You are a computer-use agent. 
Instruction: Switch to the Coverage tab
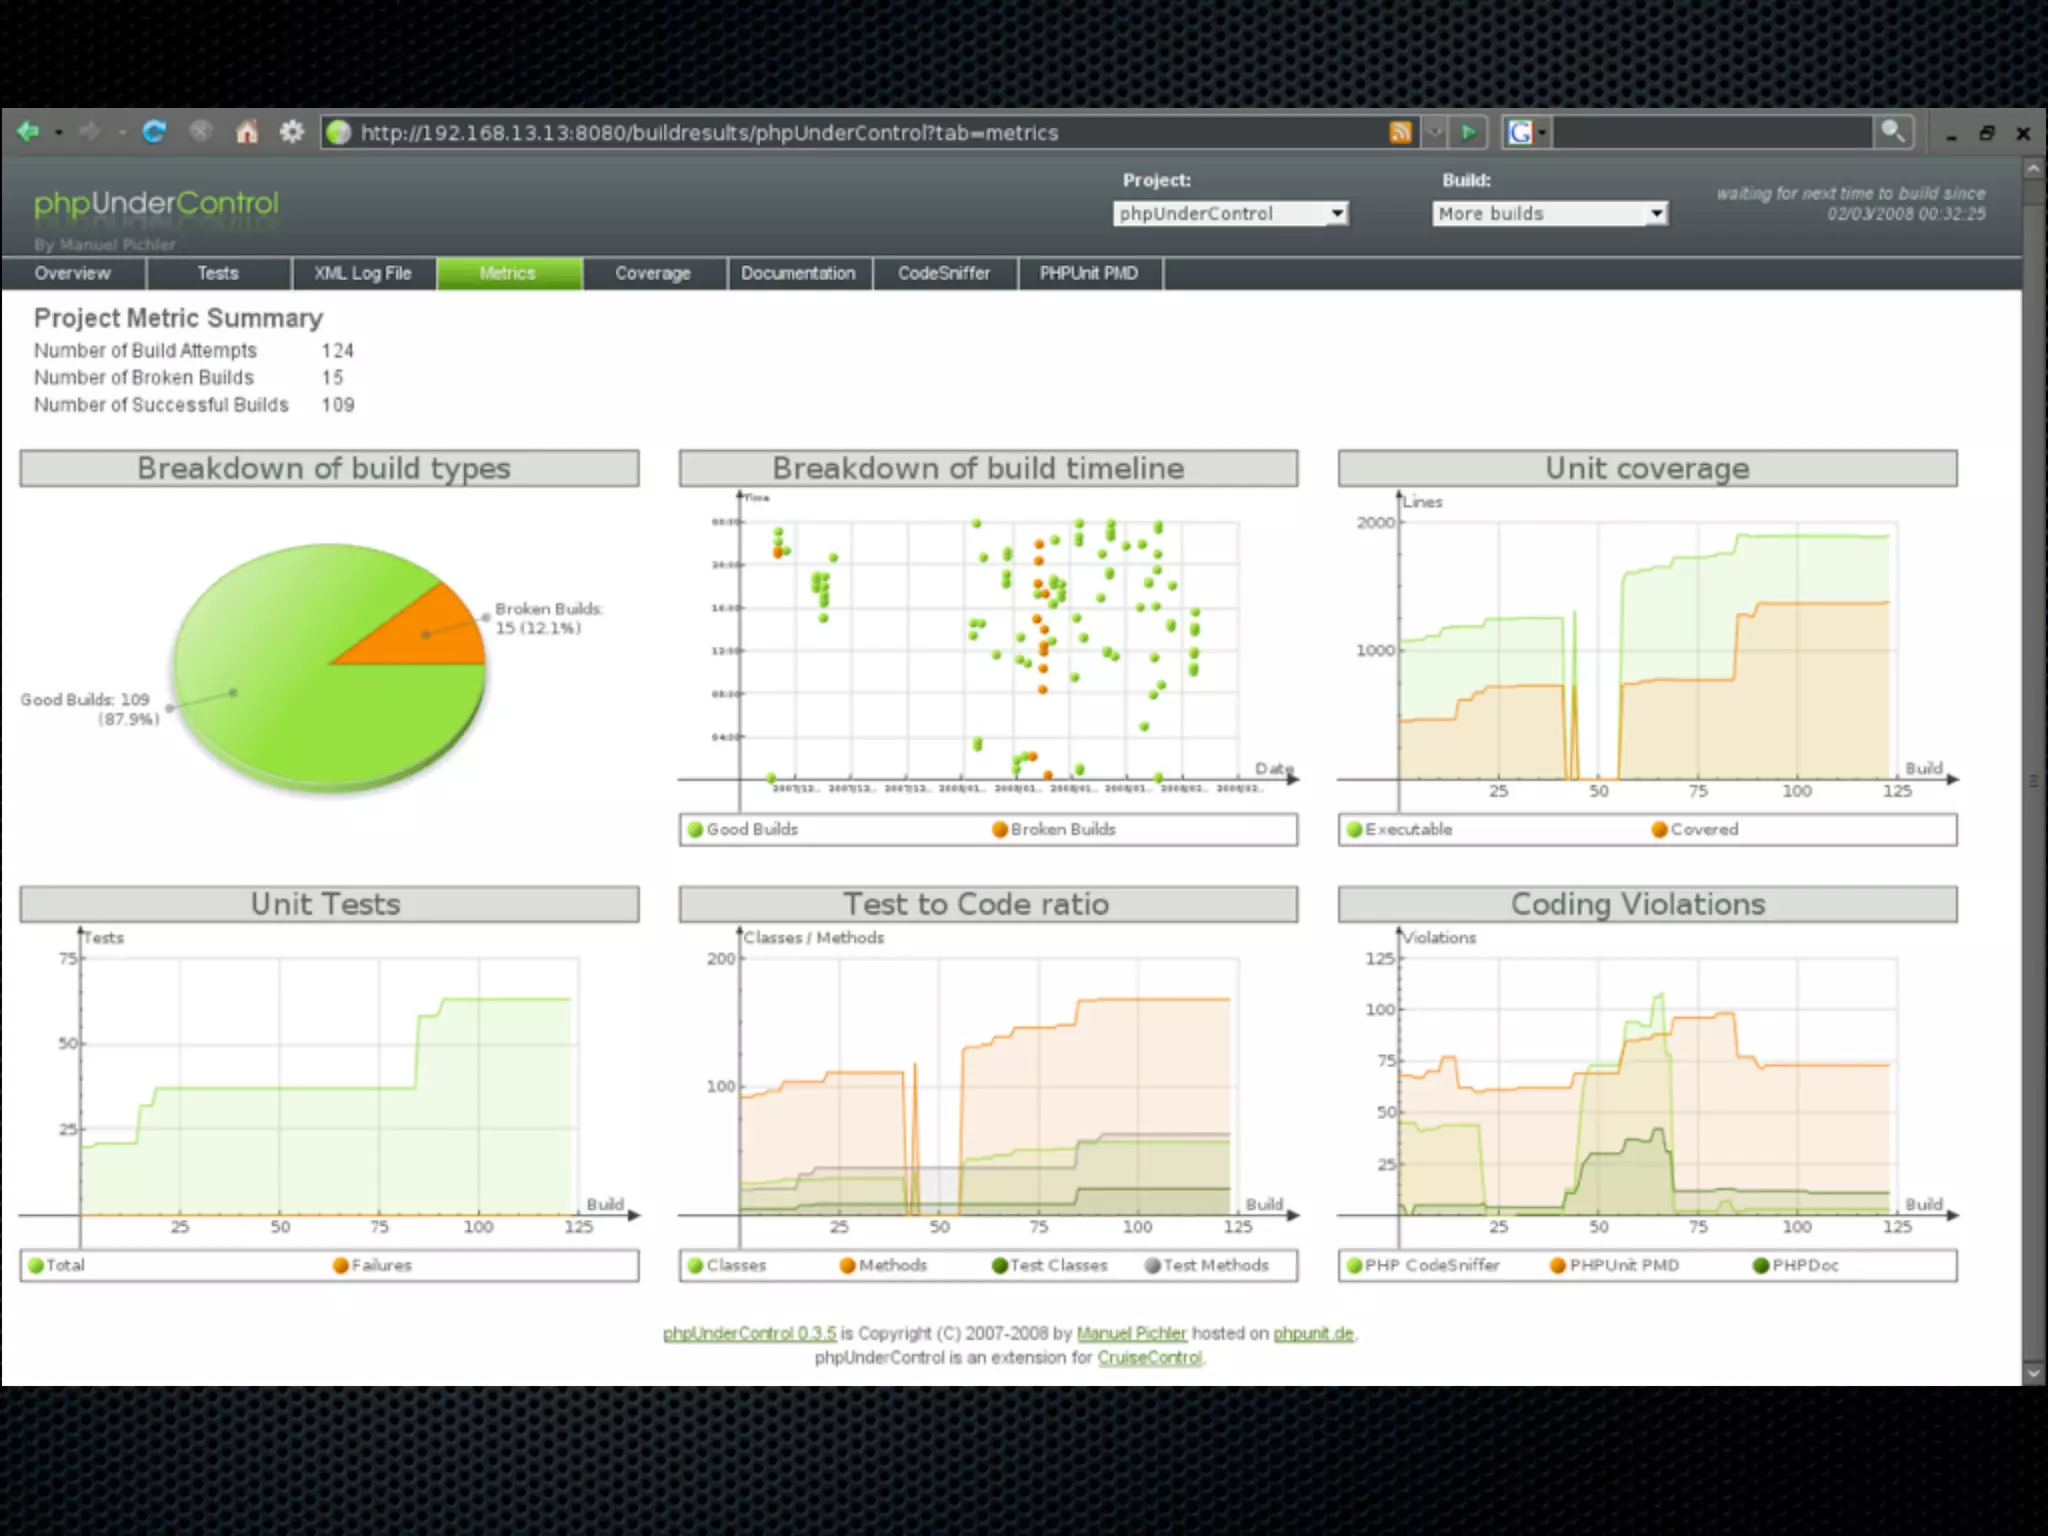pyautogui.click(x=653, y=273)
